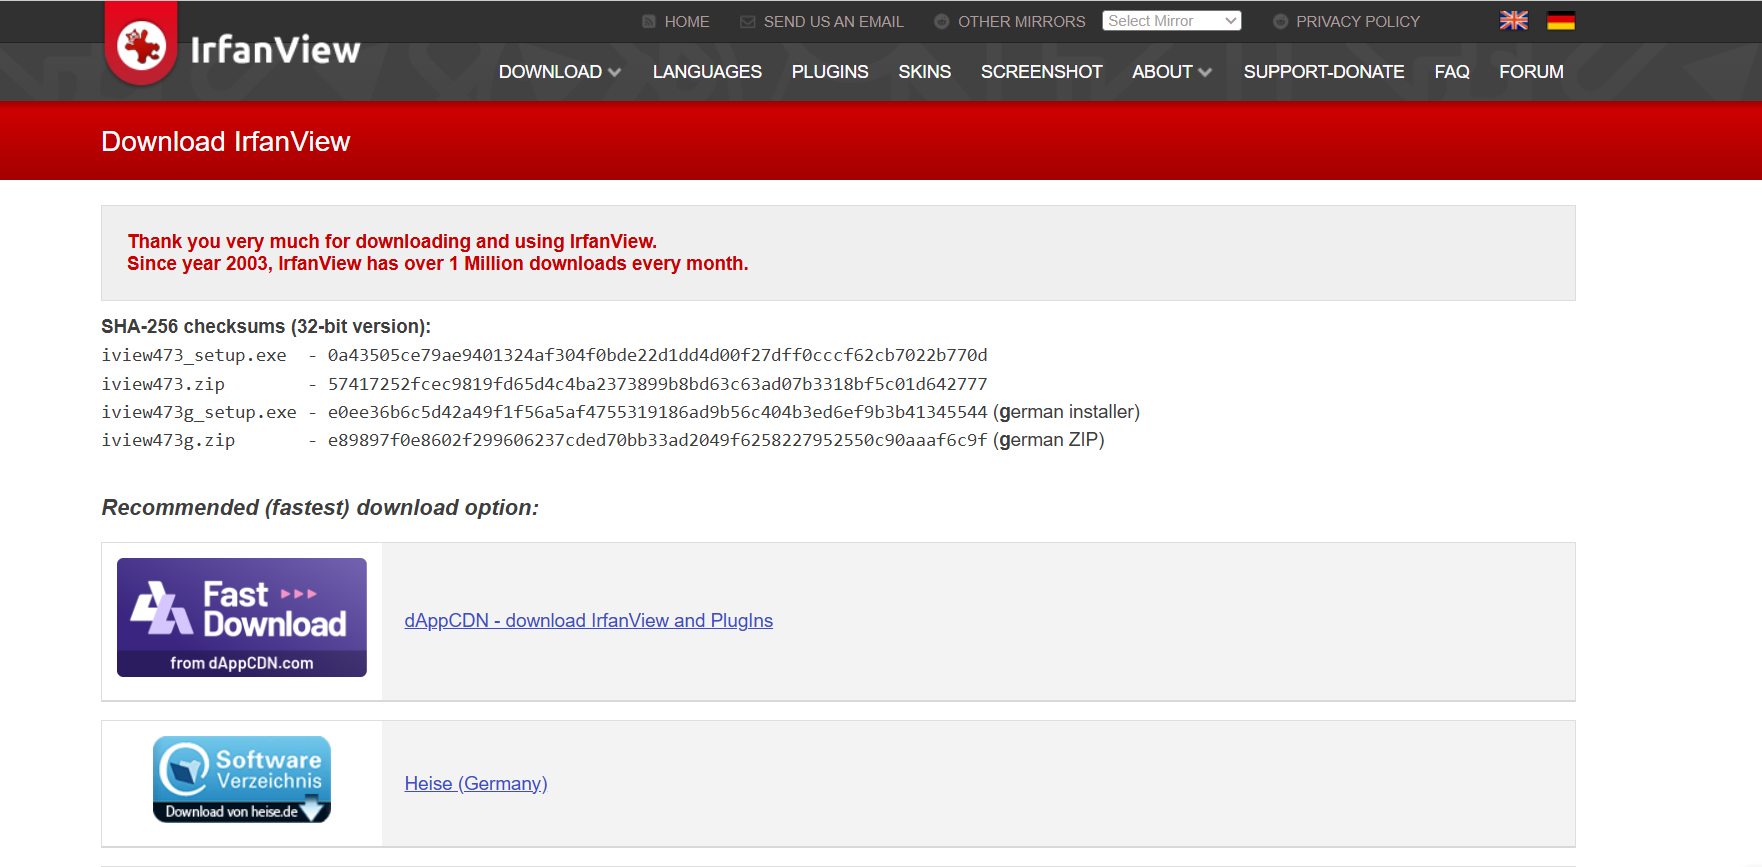Switch to English via UK flag
The width and height of the screenshot is (1762, 867).
(x=1513, y=21)
